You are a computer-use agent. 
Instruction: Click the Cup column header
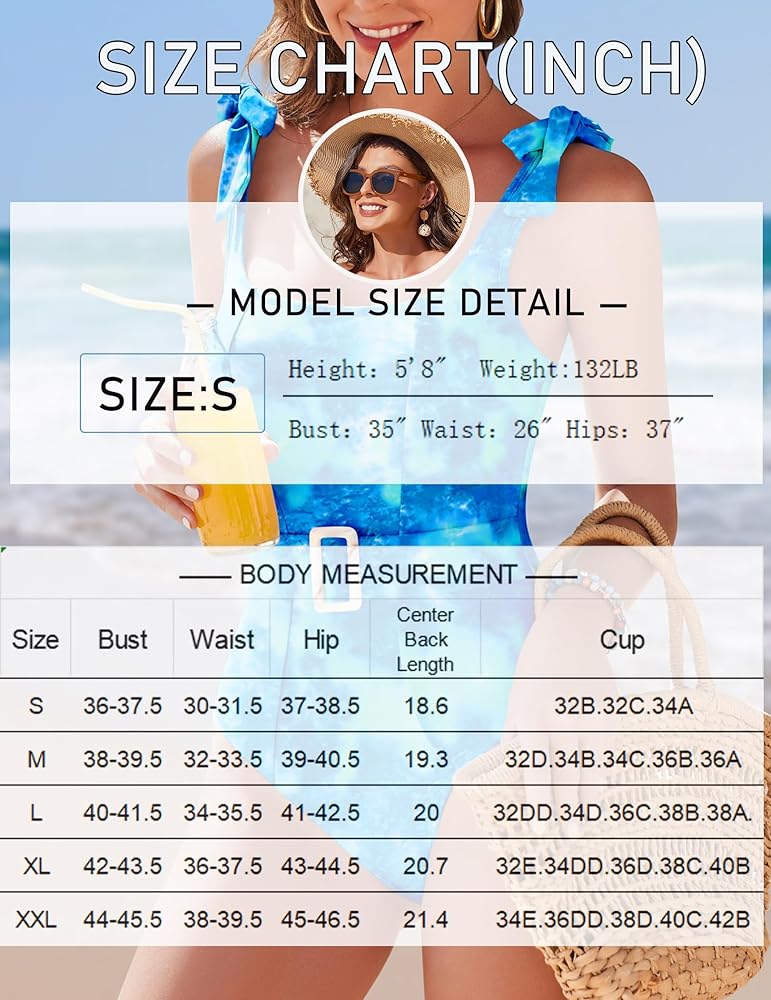(621, 640)
